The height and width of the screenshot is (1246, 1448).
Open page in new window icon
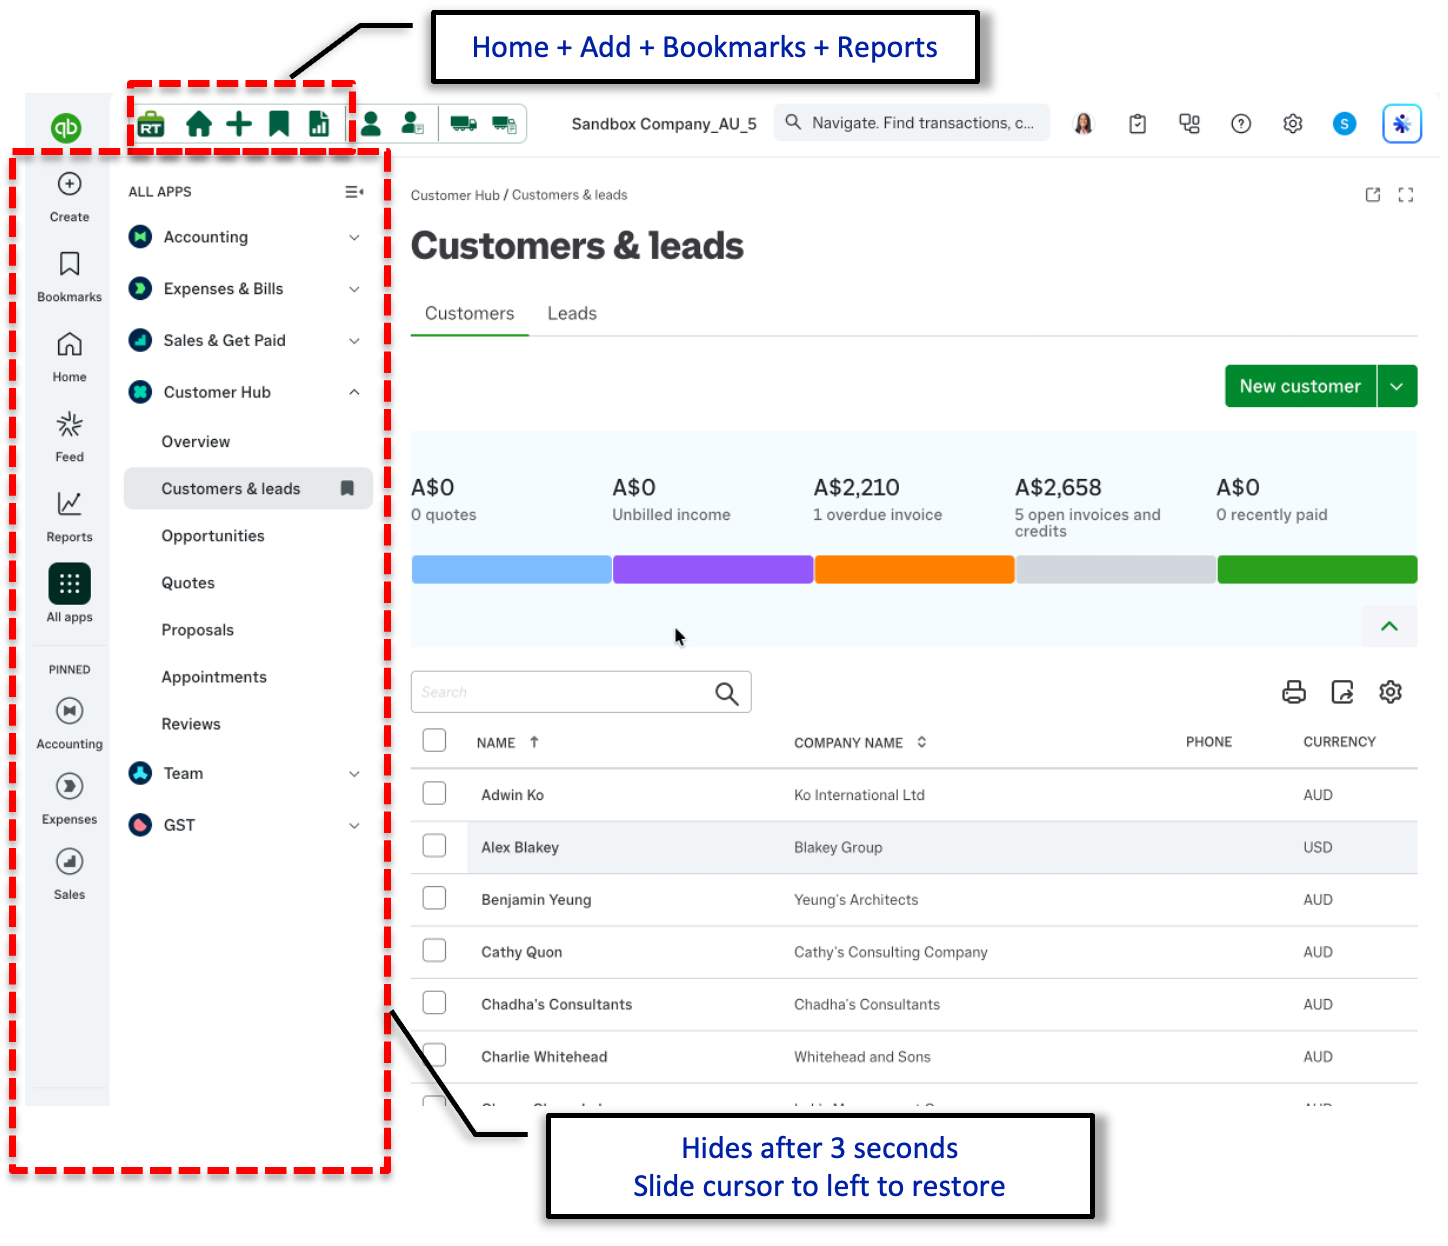click(1373, 195)
